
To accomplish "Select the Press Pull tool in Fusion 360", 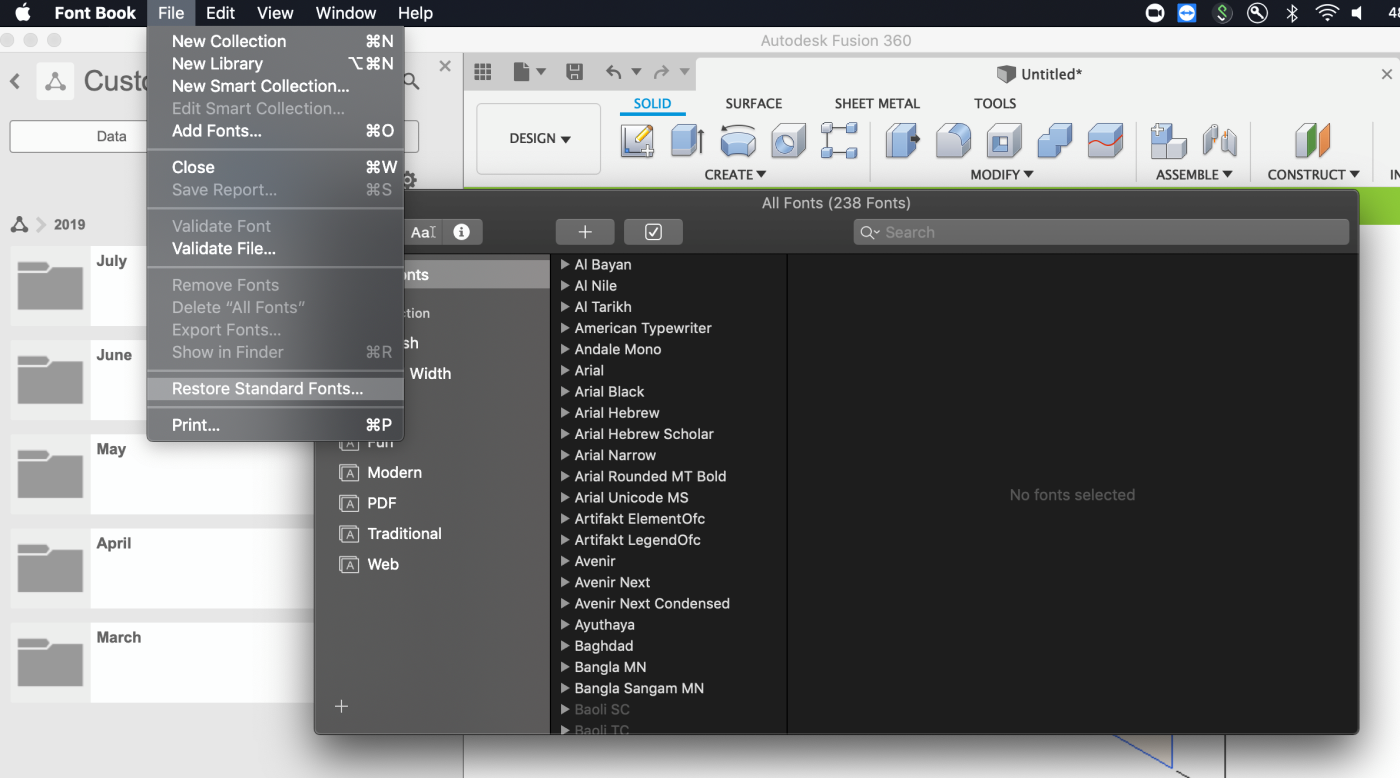I will coord(903,140).
